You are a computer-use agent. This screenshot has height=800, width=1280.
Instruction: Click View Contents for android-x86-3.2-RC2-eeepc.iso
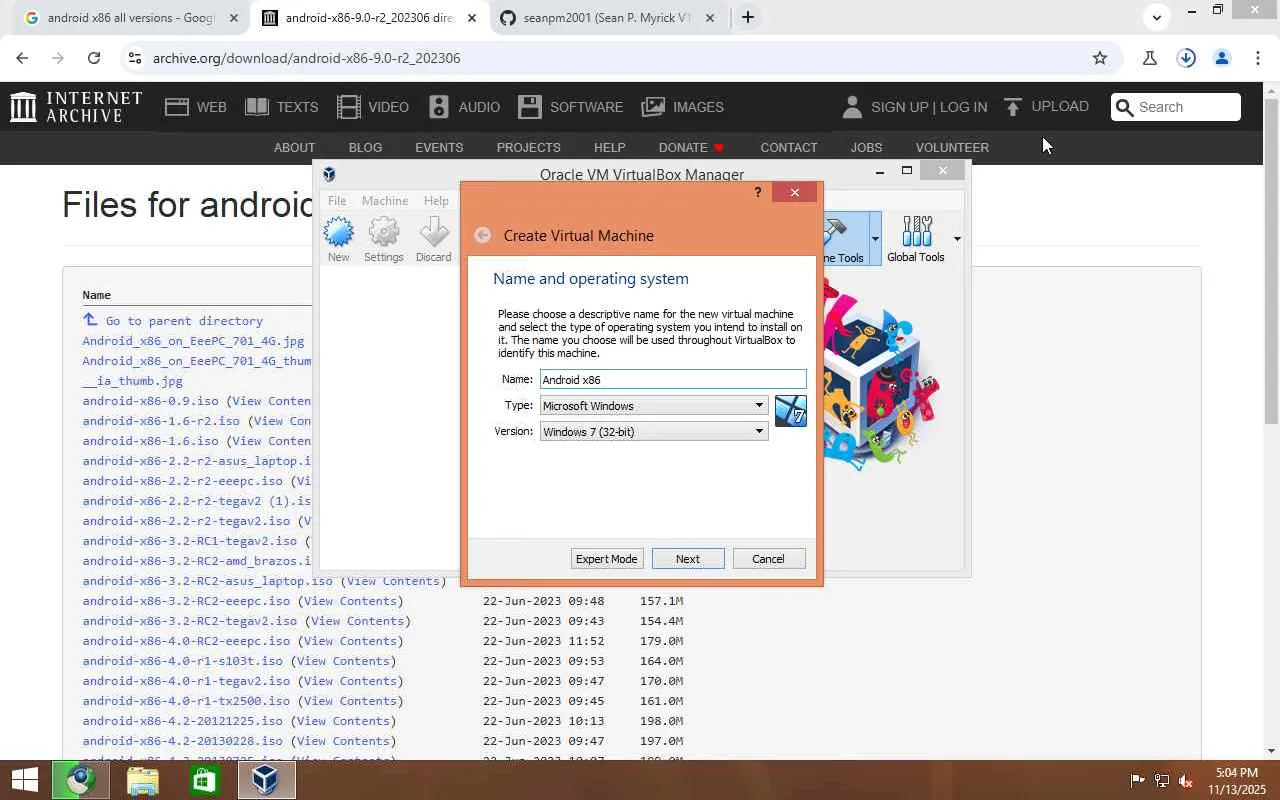point(350,601)
